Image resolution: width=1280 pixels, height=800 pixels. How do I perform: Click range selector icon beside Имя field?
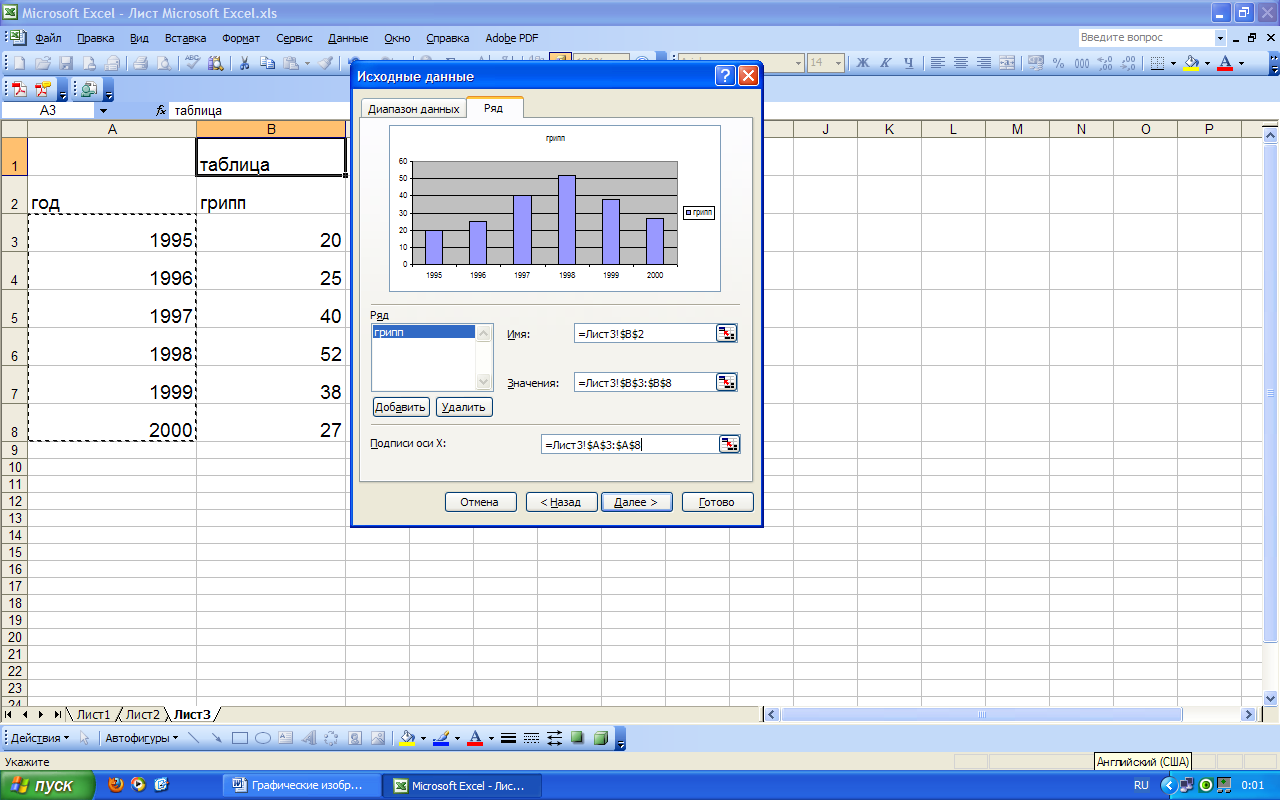(727, 334)
